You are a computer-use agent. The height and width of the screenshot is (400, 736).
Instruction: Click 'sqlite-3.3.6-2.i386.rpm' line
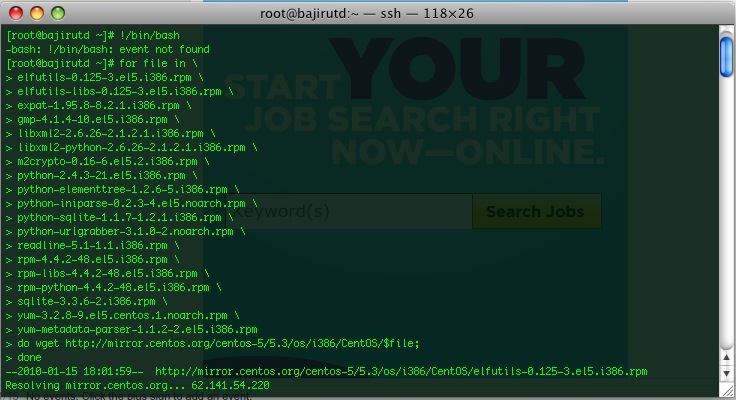pyautogui.click(x=86, y=301)
